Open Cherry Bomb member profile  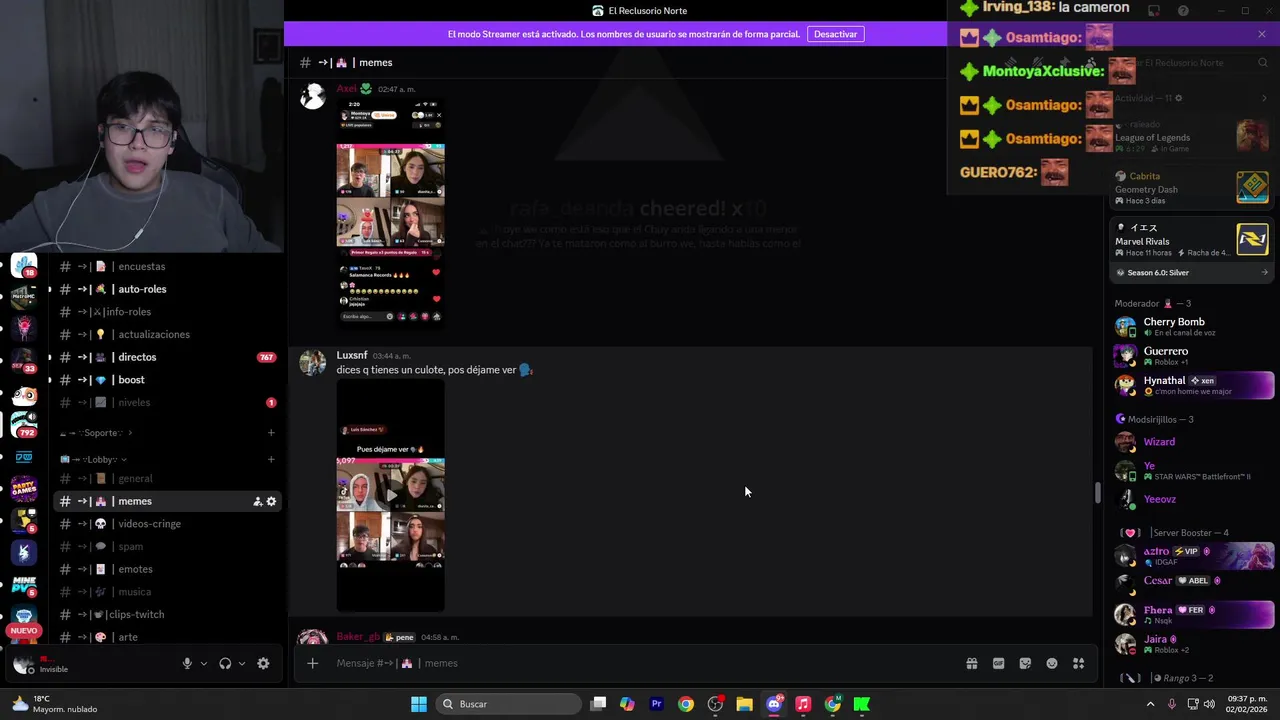1192,326
